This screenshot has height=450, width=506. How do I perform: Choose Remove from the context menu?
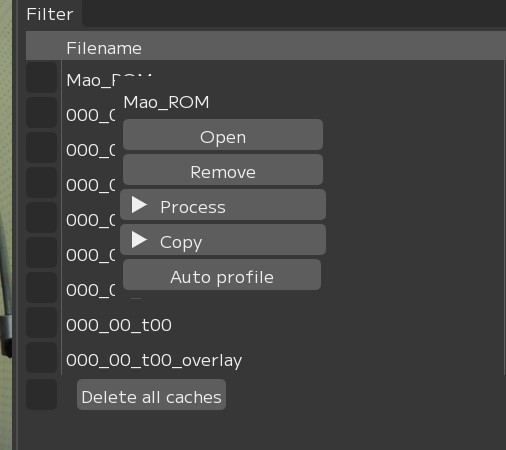(223, 170)
